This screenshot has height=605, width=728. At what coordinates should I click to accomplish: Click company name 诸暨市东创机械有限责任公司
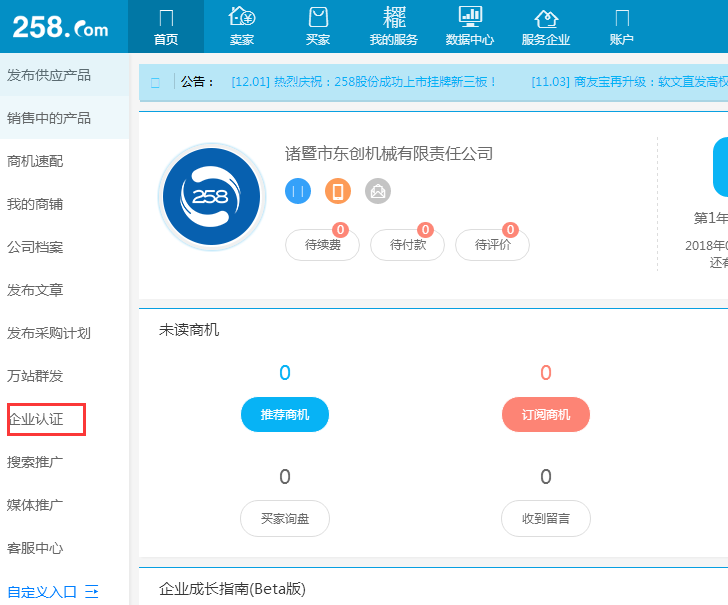click(x=389, y=154)
